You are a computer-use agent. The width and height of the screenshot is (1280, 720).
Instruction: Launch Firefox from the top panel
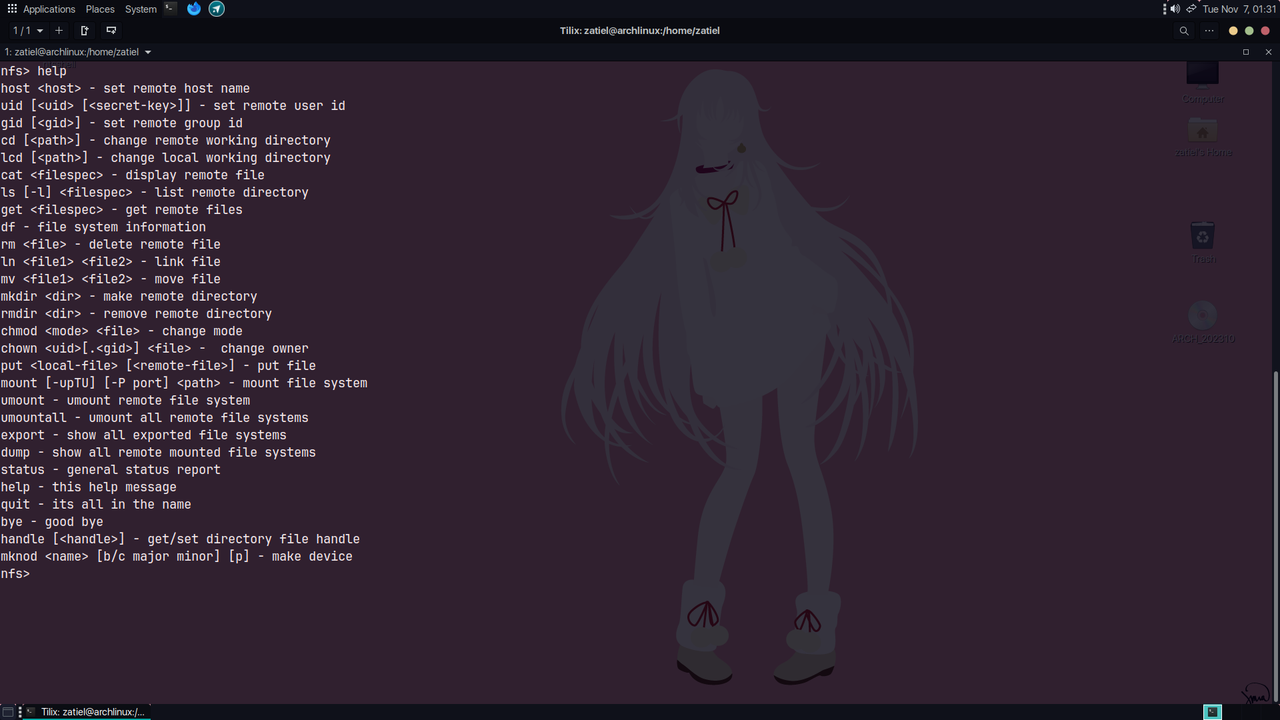pyautogui.click(x=193, y=9)
